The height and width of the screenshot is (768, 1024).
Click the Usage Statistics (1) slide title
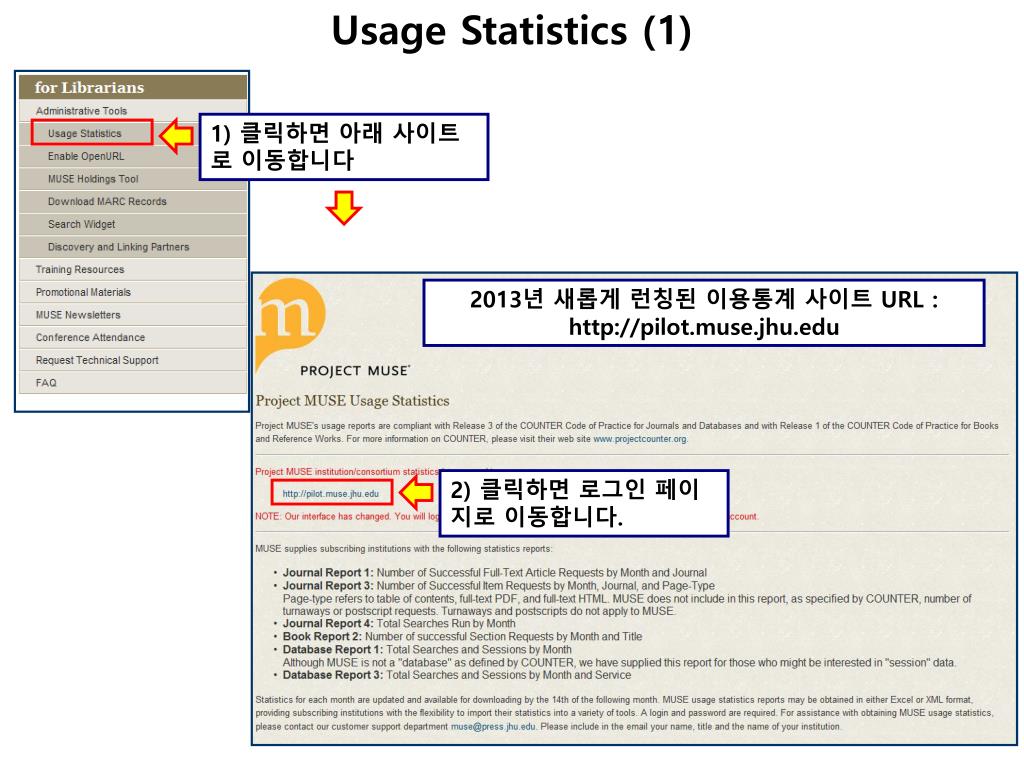click(x=511, y=30)
